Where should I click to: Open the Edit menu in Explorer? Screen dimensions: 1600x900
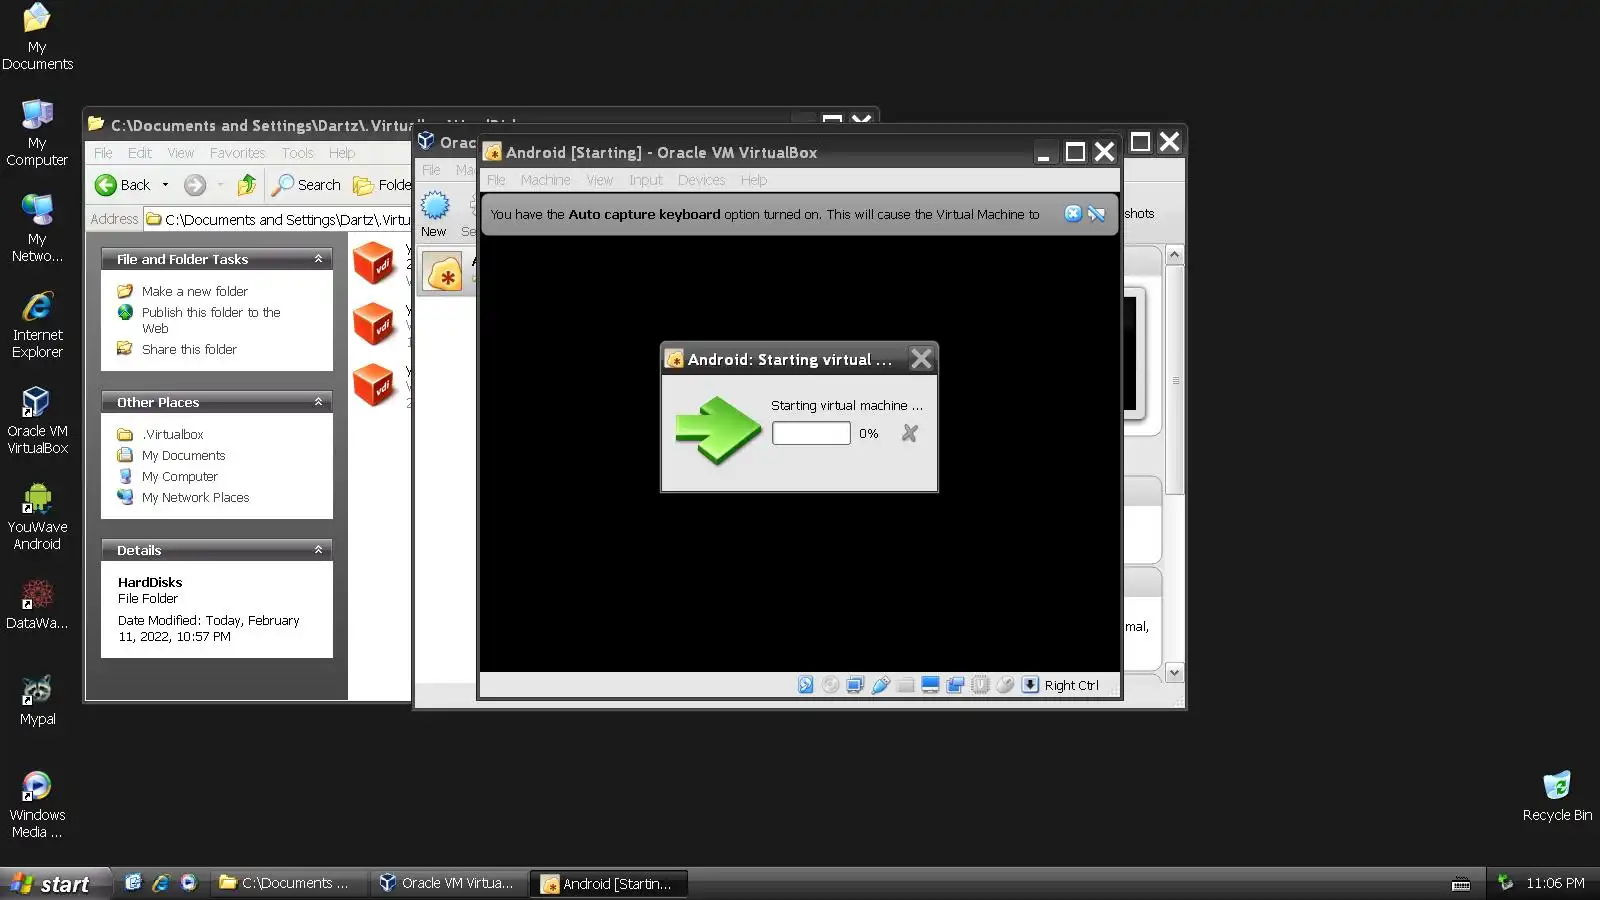(x=140, y=153)
